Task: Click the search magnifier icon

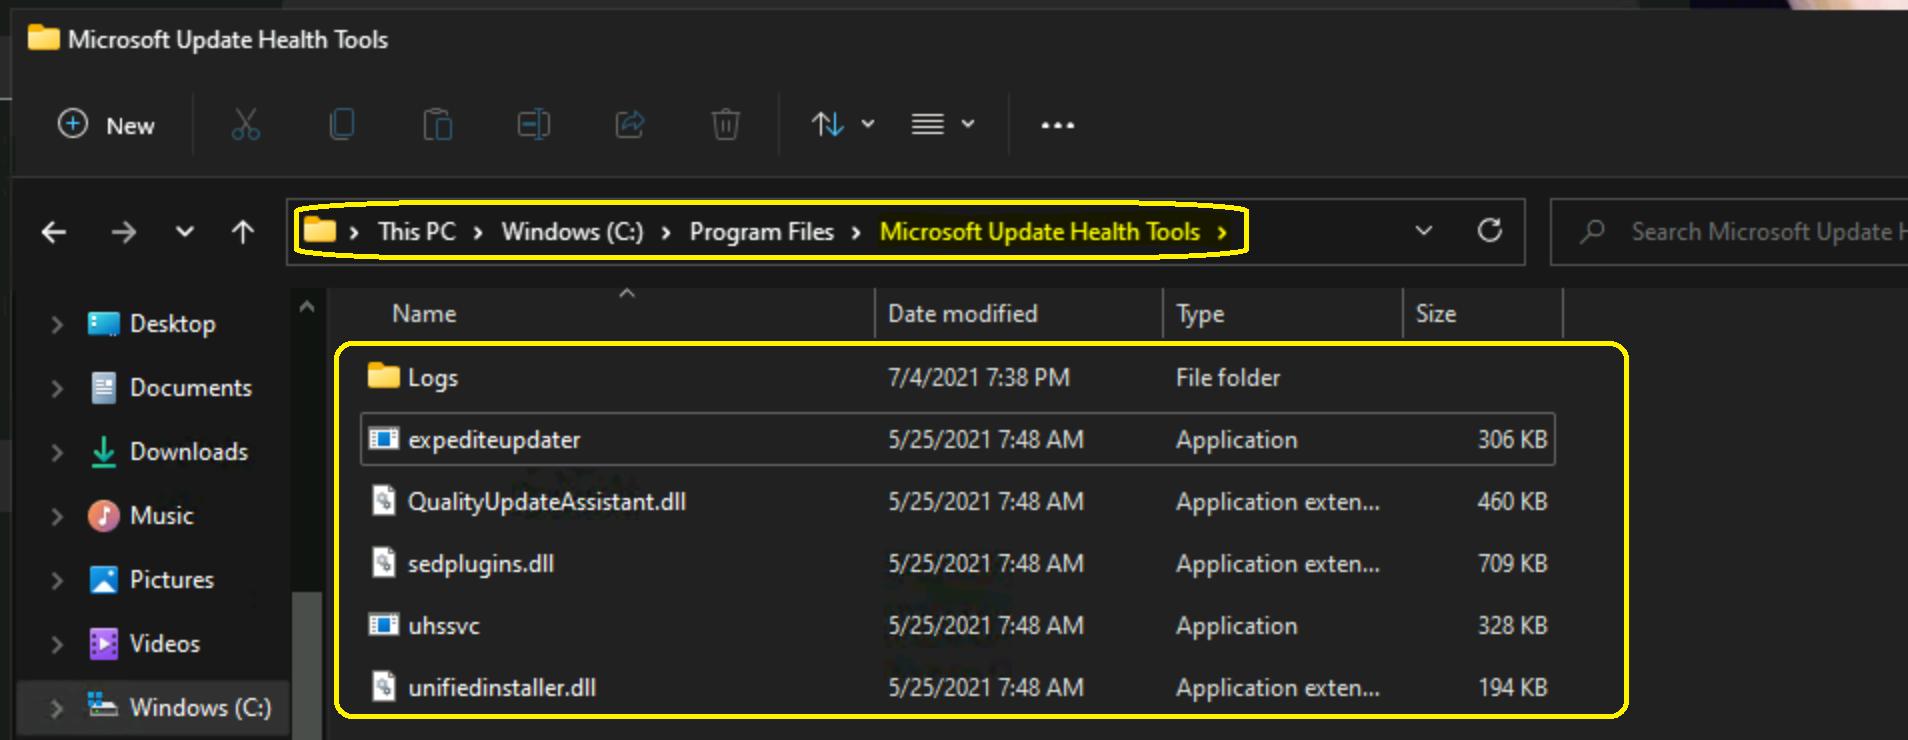Action: click(x=1592, y=232)
